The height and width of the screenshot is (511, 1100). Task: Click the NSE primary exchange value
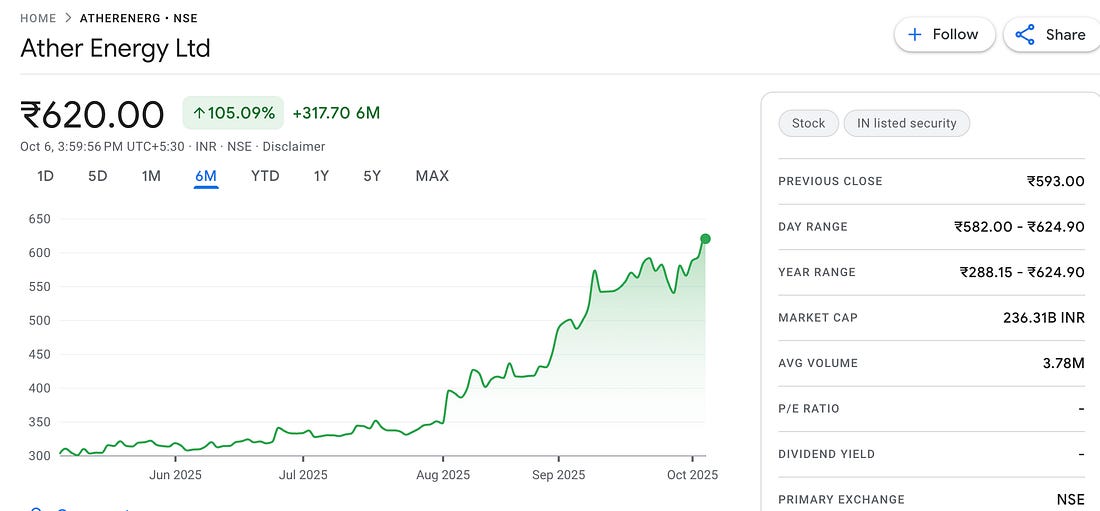click(x=1071, y=500)
